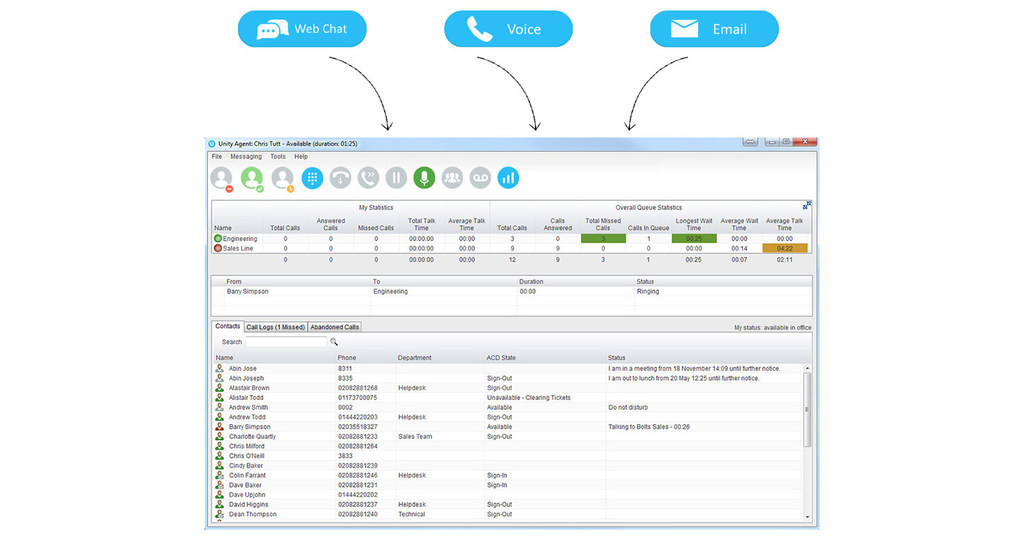
Task: Click the conference call icon
Action: point(452,178)
